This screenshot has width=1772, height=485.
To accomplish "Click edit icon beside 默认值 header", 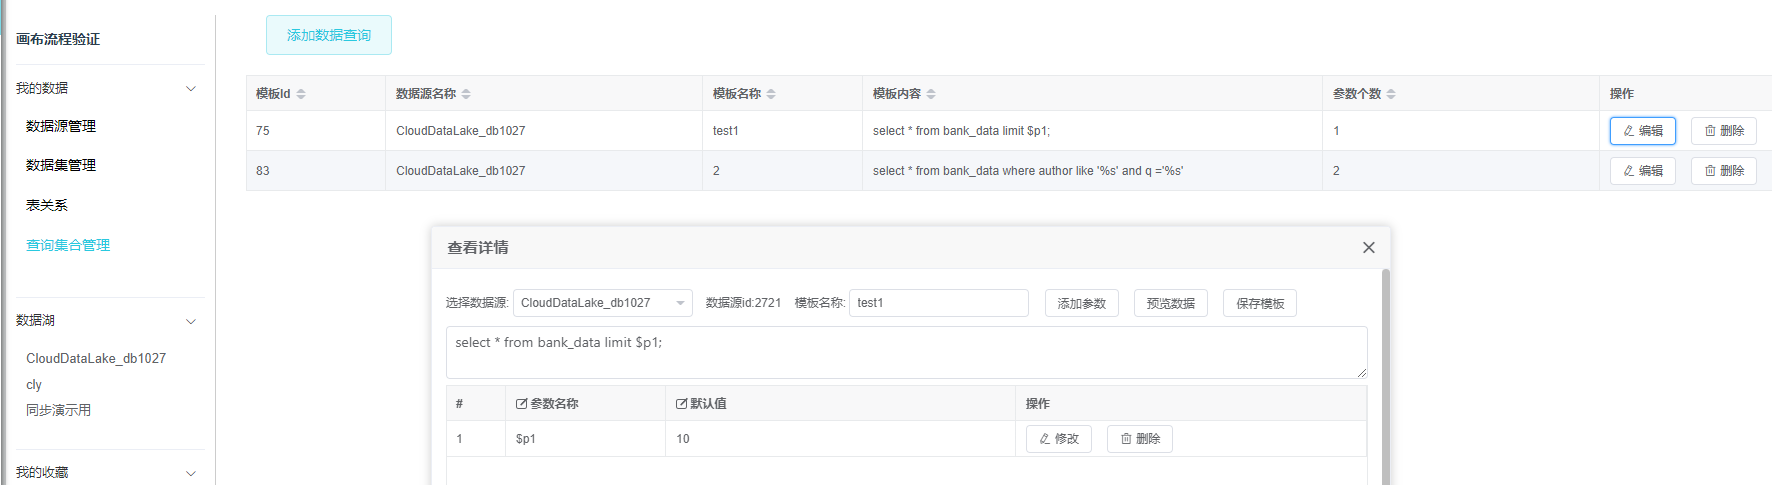I will click(x=681, y=404).
